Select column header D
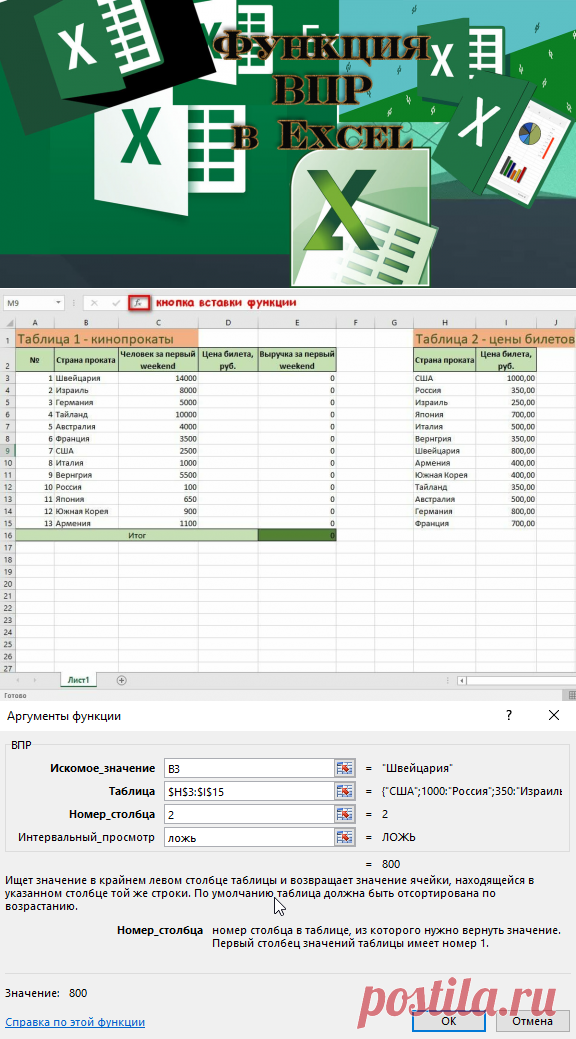 [228, 322]
